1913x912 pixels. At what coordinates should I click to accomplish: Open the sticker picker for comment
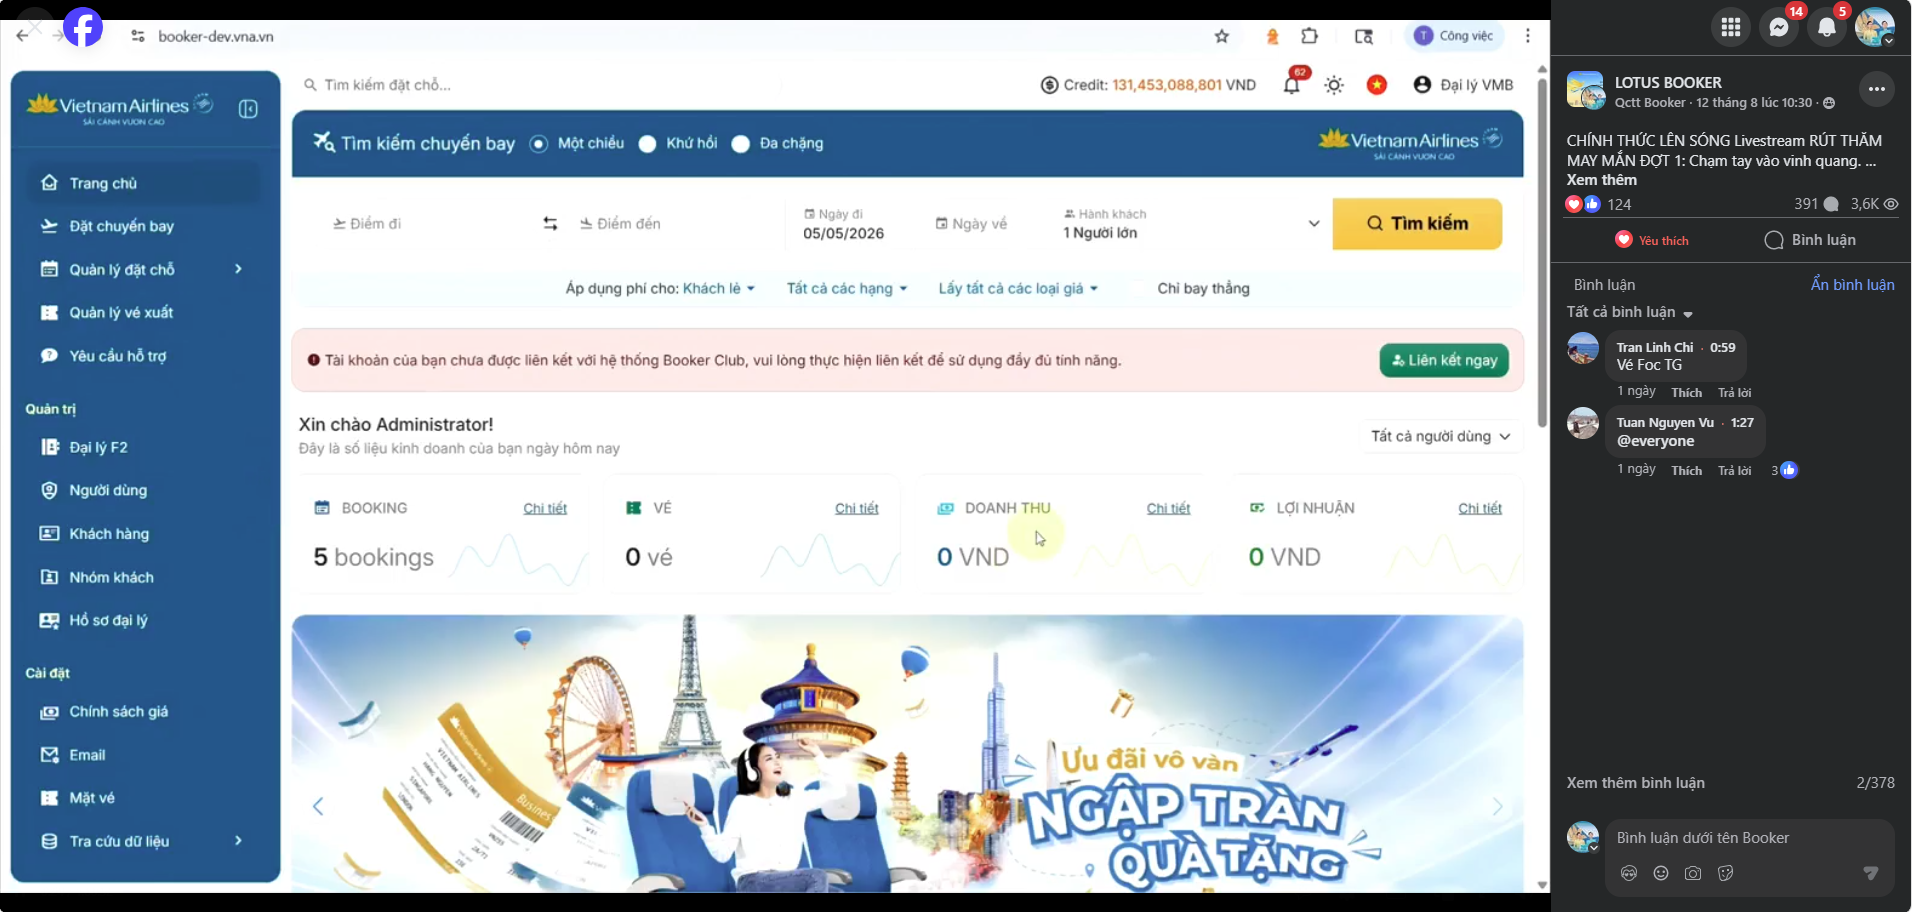tap(1725, 873)
